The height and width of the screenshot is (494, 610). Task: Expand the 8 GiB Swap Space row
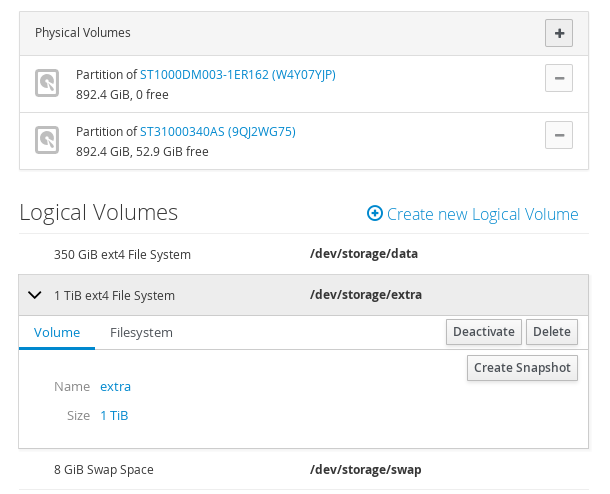pyautogui.click(x=103, y=469)
